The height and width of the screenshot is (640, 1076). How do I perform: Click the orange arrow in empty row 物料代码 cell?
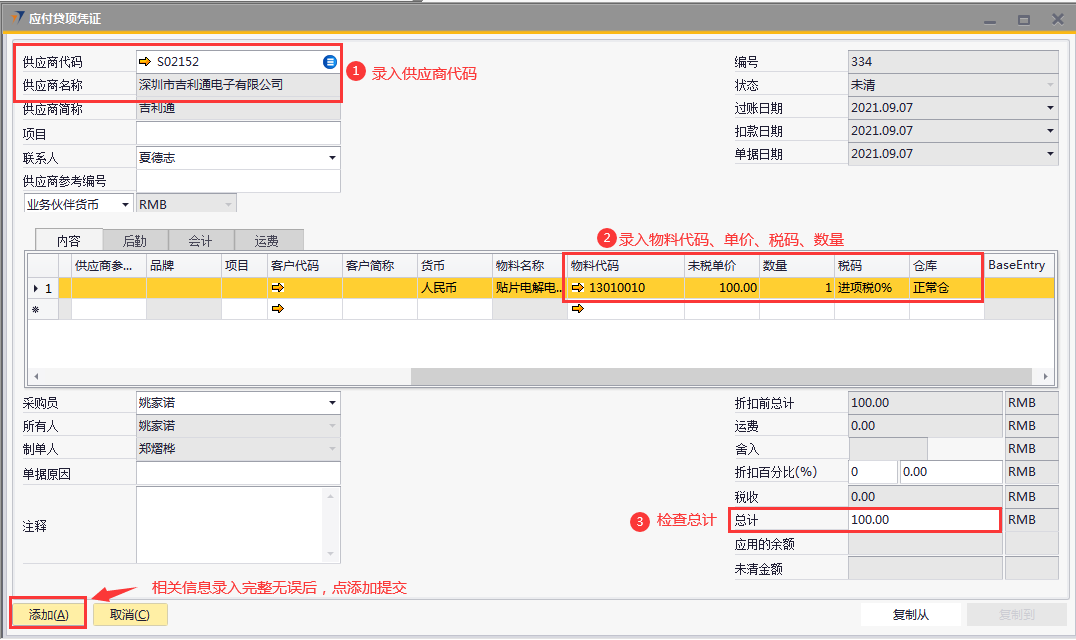tap(577, 309)
